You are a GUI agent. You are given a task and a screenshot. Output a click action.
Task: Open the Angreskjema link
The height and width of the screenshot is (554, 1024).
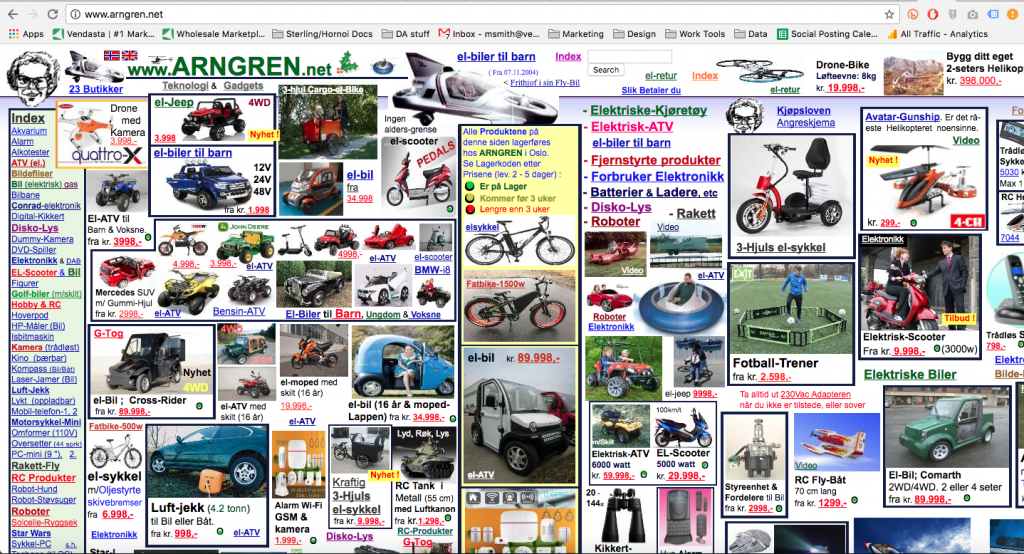tap(805, 123)
